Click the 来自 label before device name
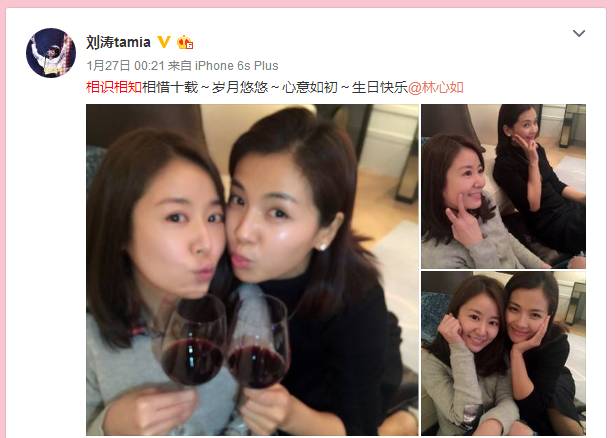 coord(179,65)
